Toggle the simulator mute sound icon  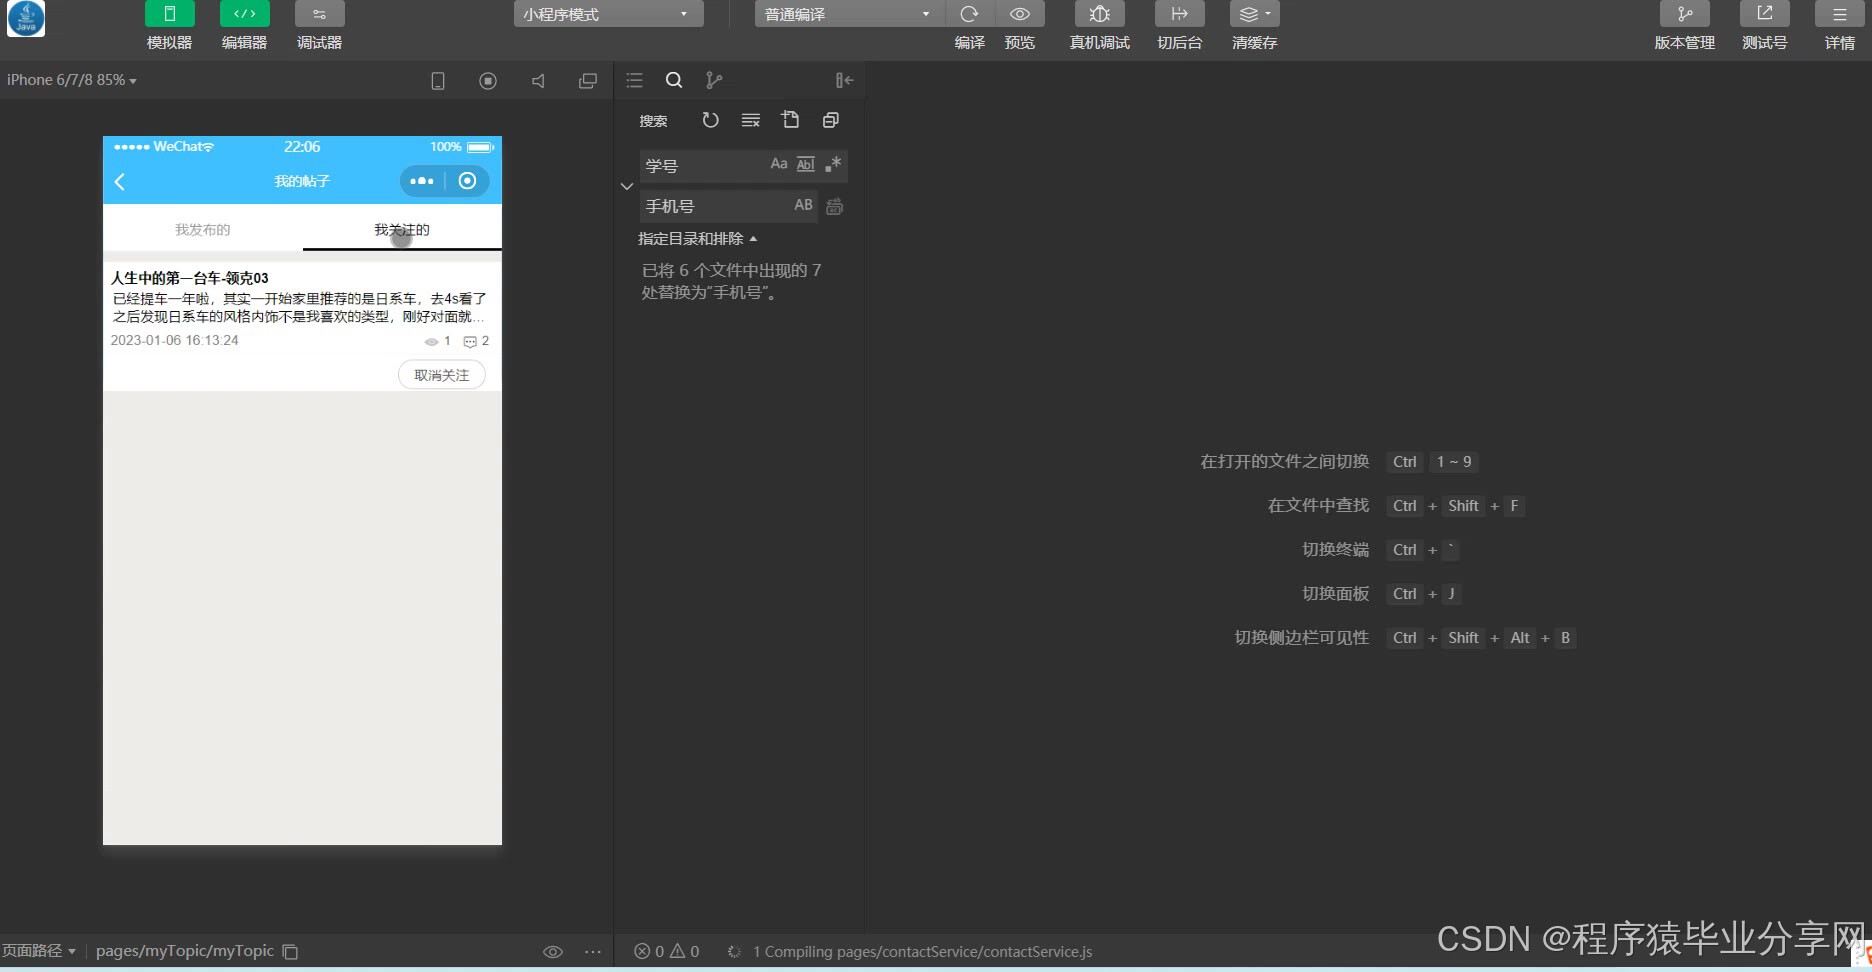[538, 81]
